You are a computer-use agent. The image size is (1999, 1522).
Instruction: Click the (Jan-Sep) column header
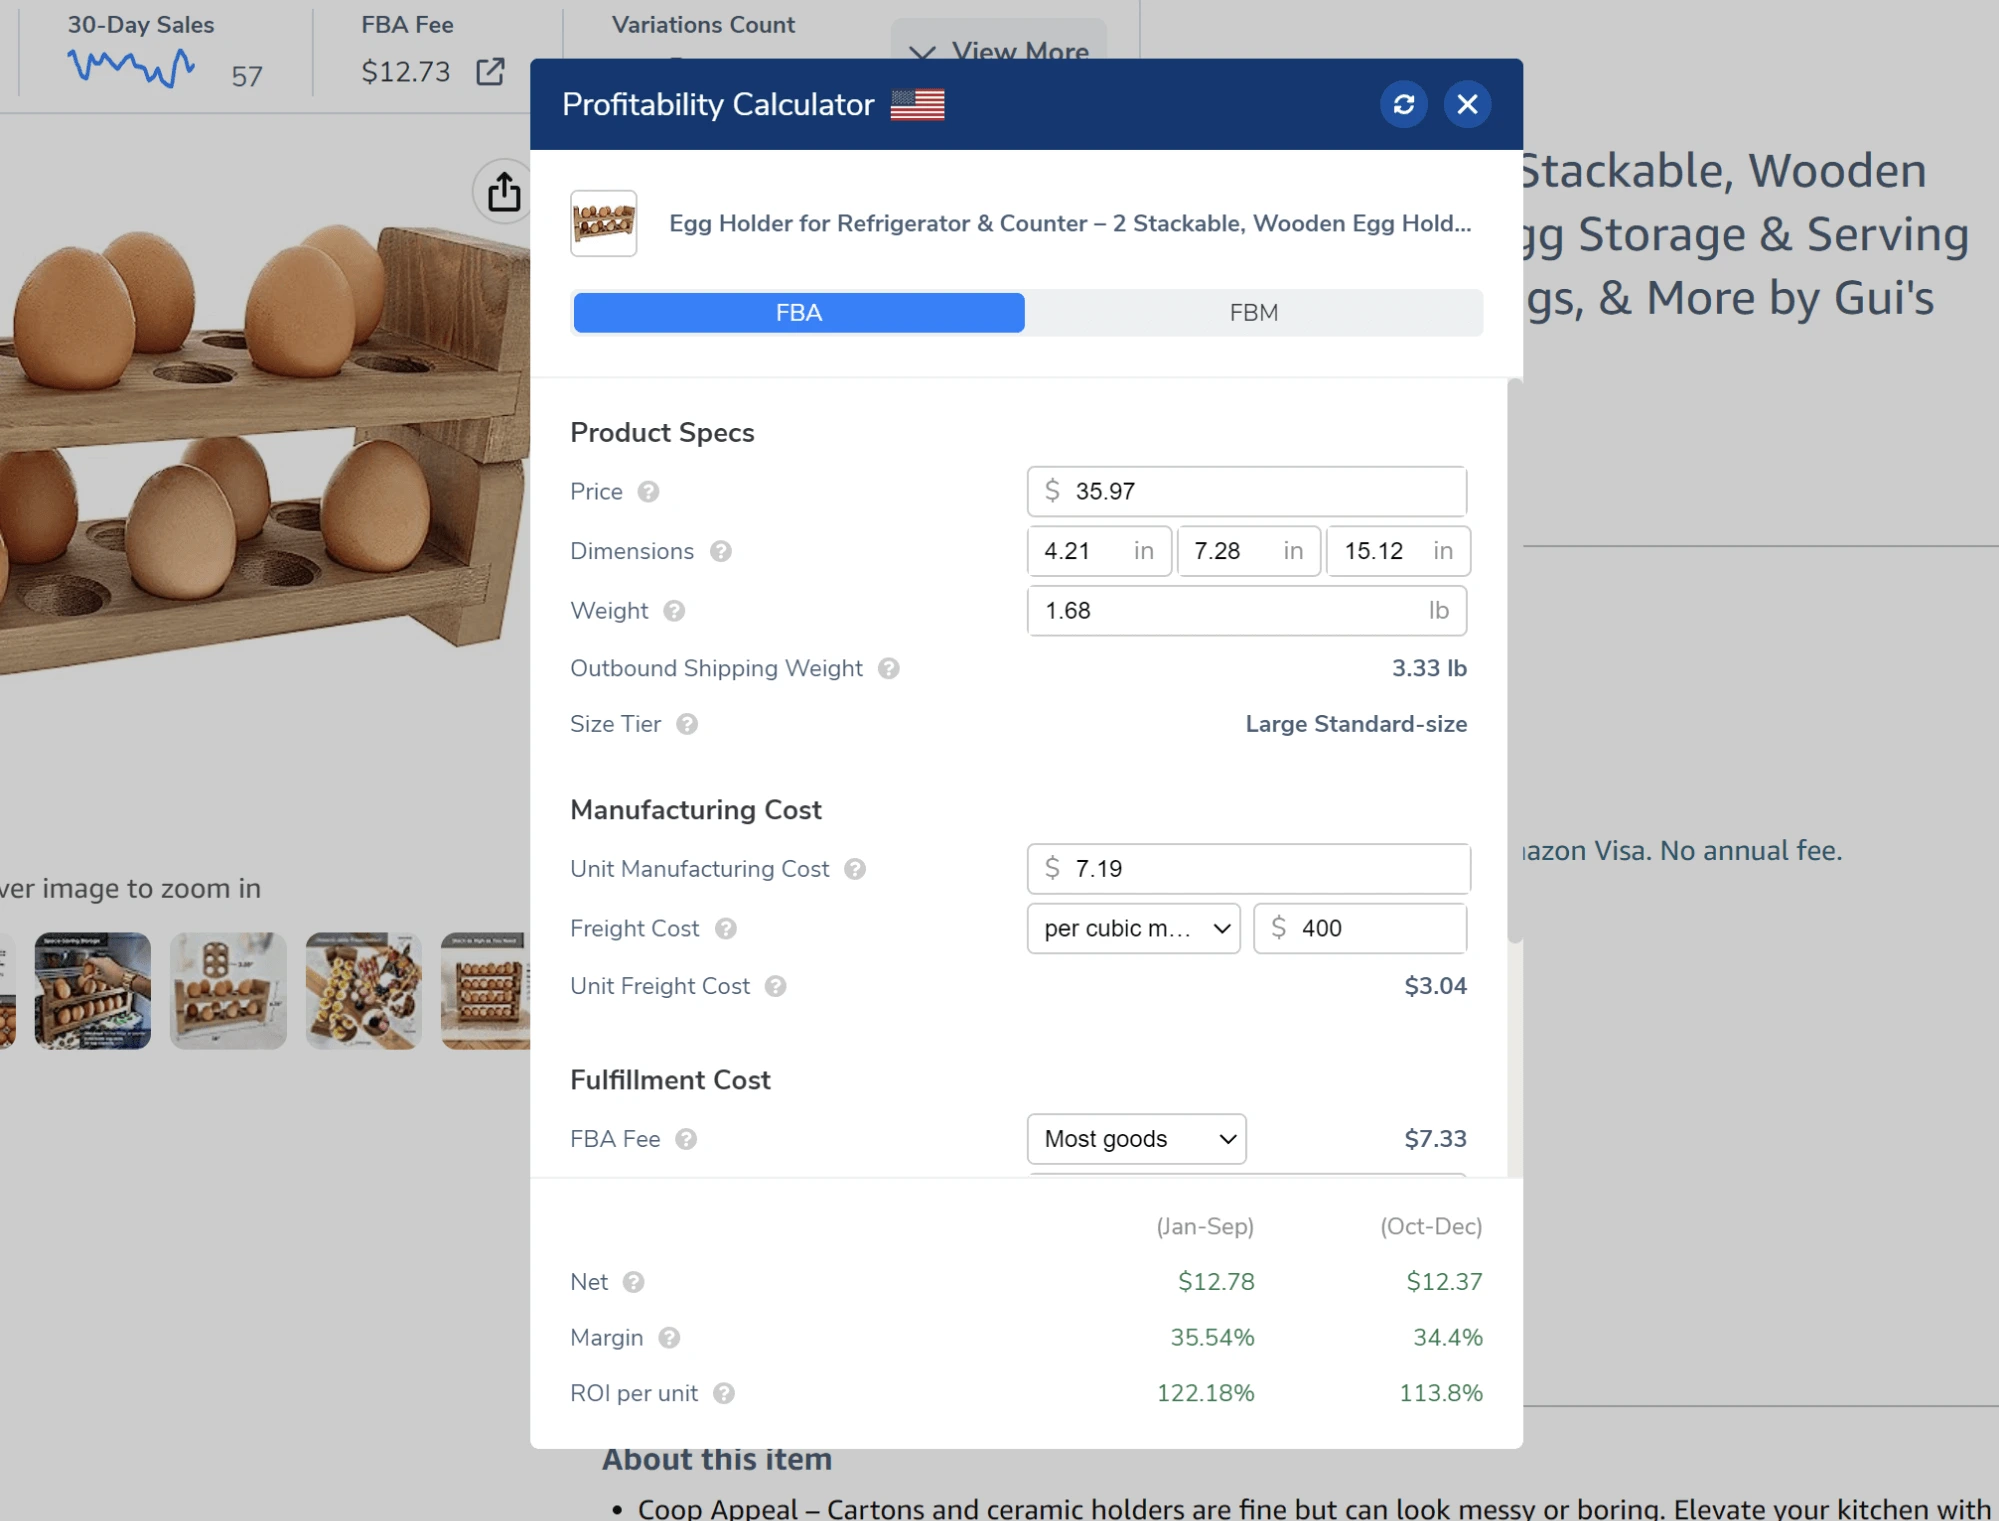click(1204, 1227)
